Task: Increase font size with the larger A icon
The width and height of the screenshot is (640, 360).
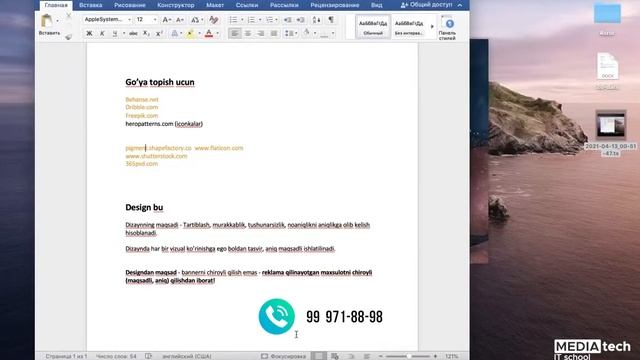Action: coord(167,20)
